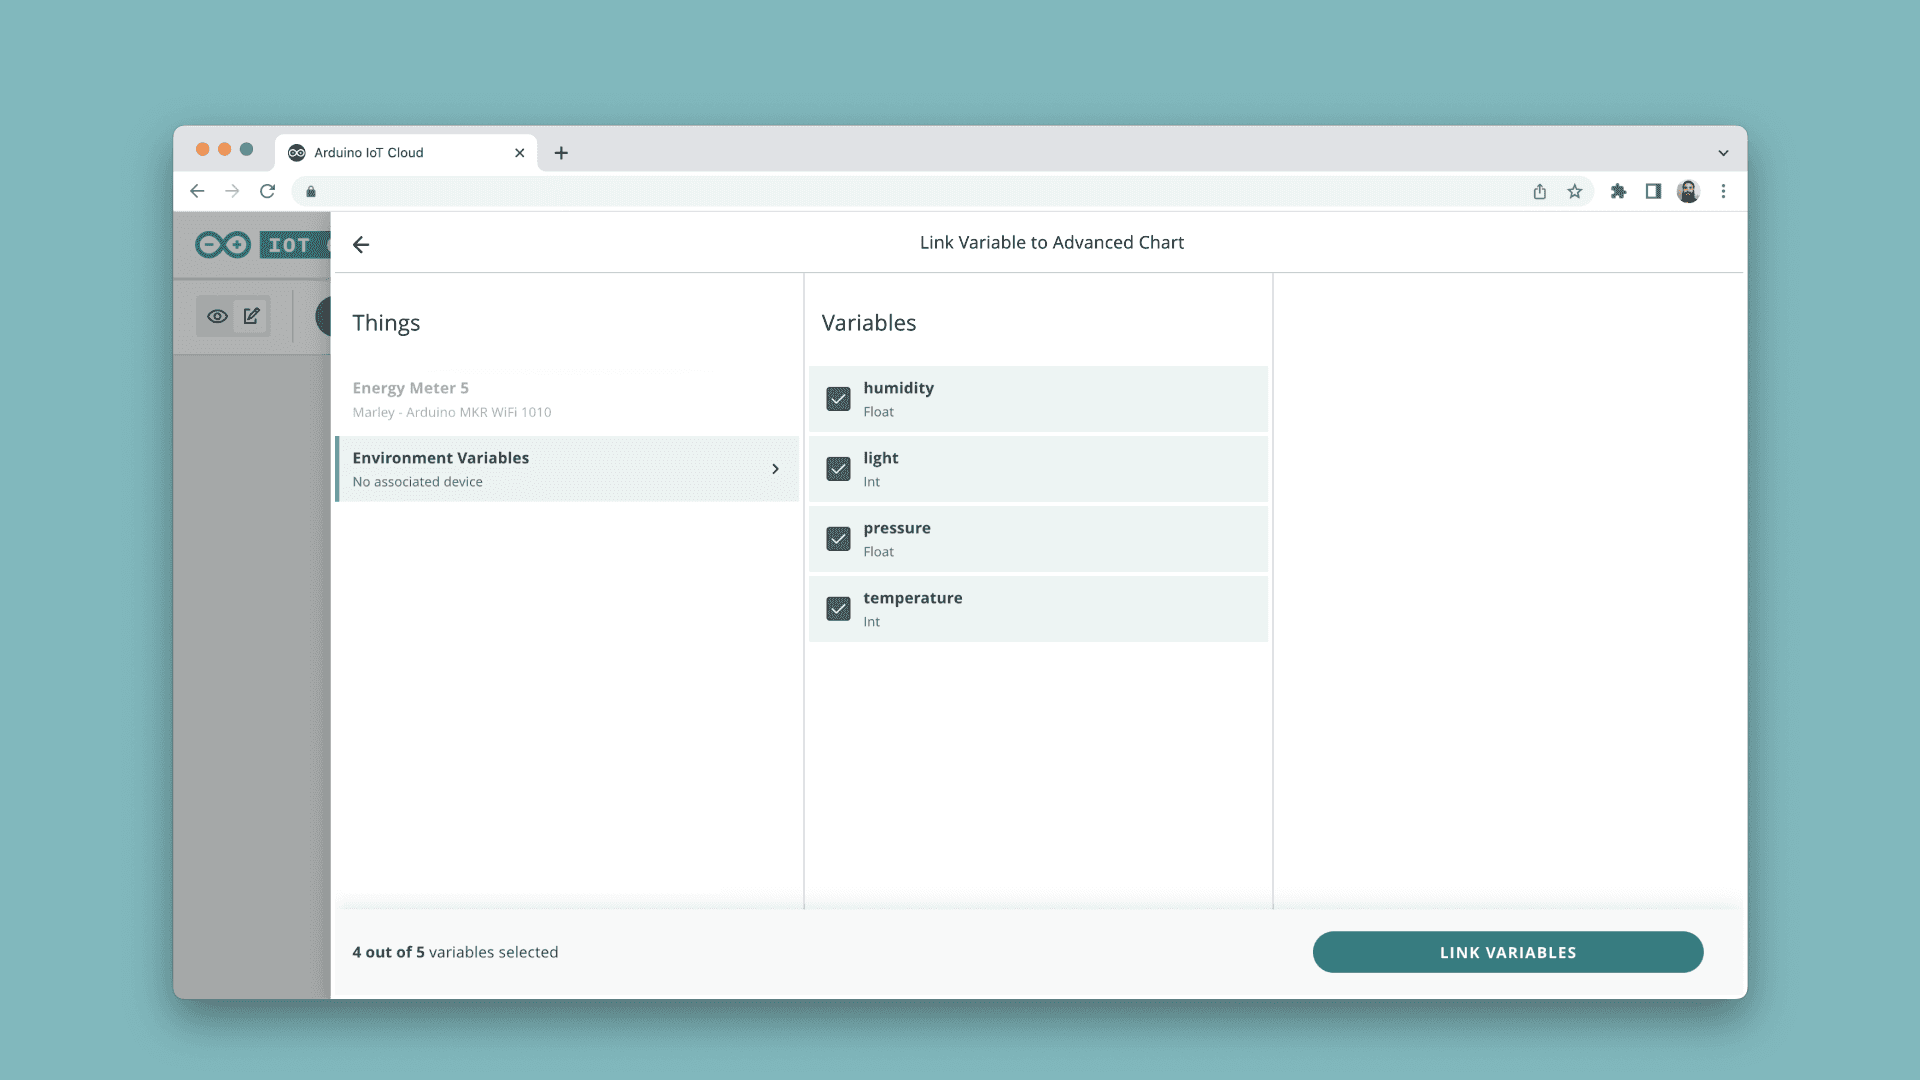
Task: Open the extensions puzzle icon
Action: pyautogui.click(x=1618, y=191)
